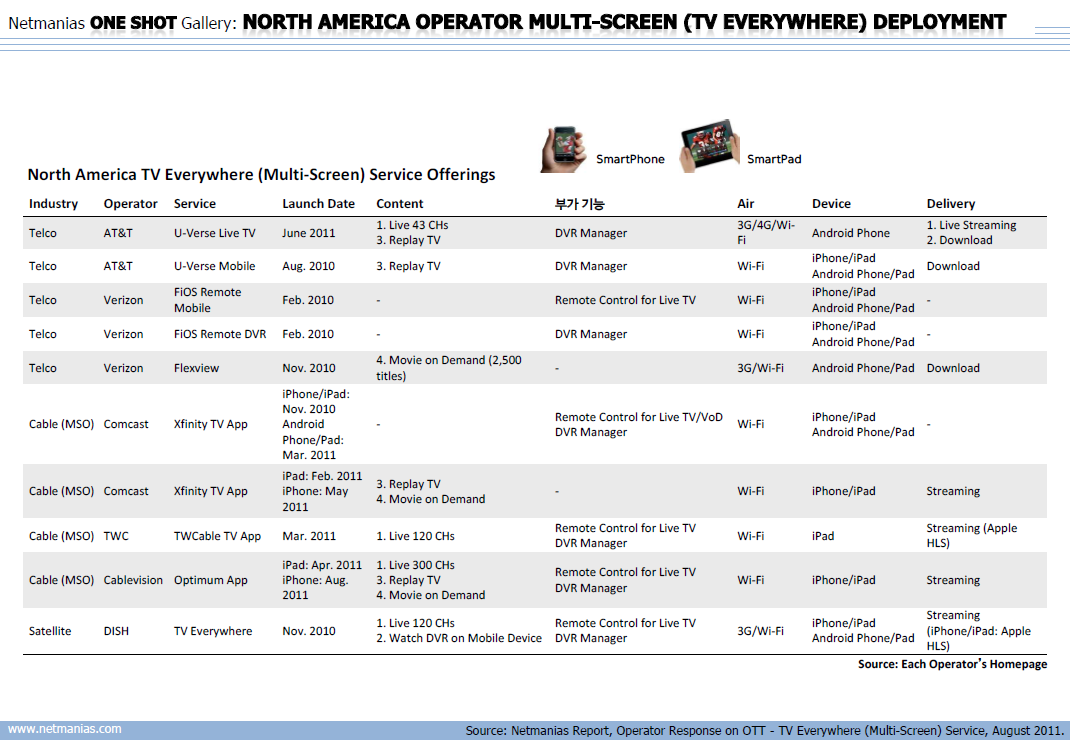
Task: Select the Launch Date column header
Action: click(x=319, y=203)
